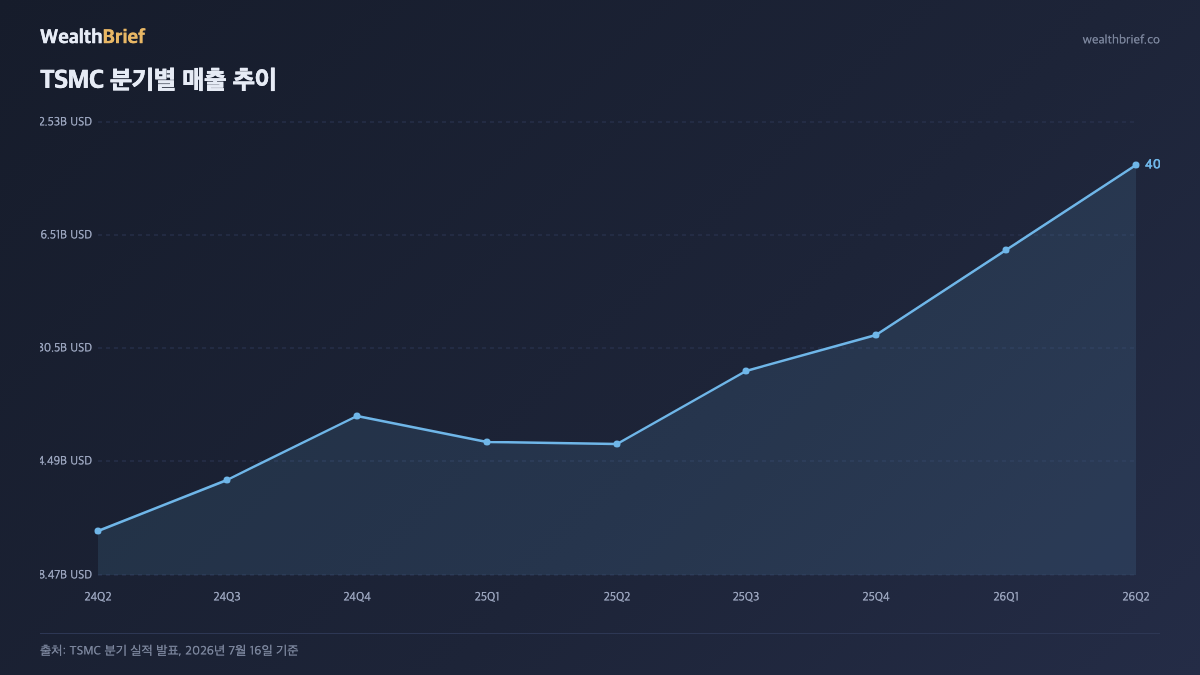Click the 30.5B USD y-axis label
Image resolution: width=1200 pixels, height=675 pixels.
pyautogui.click(x=66, y=348)
